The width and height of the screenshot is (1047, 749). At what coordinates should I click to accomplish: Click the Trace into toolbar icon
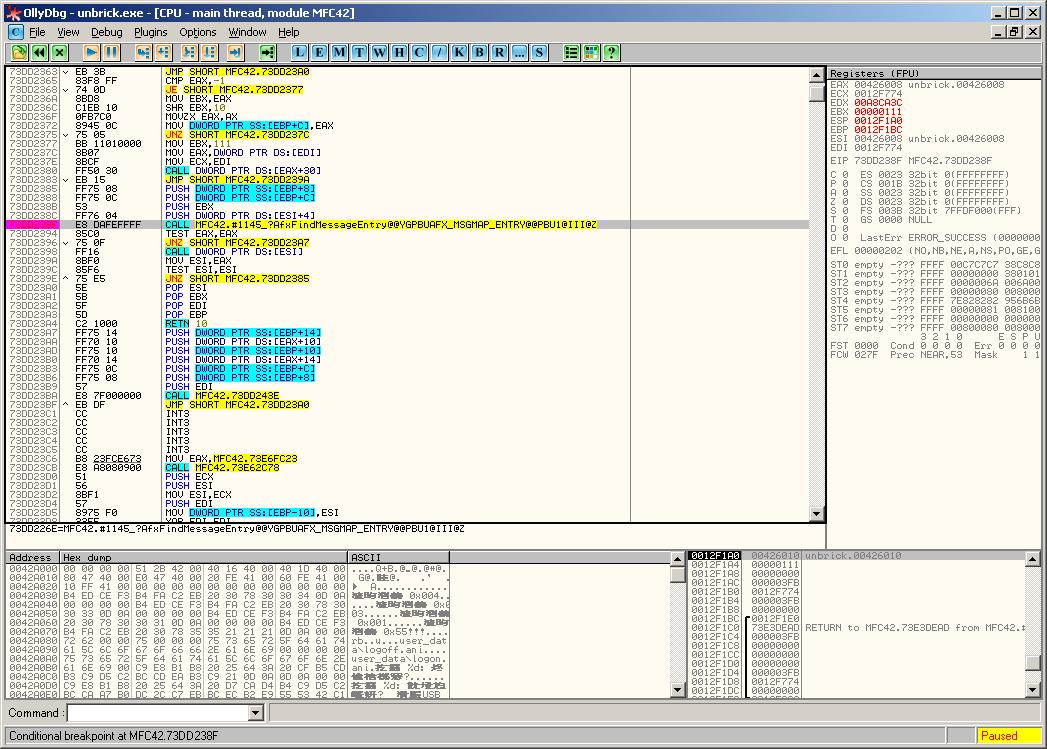[x=190, y=52]
